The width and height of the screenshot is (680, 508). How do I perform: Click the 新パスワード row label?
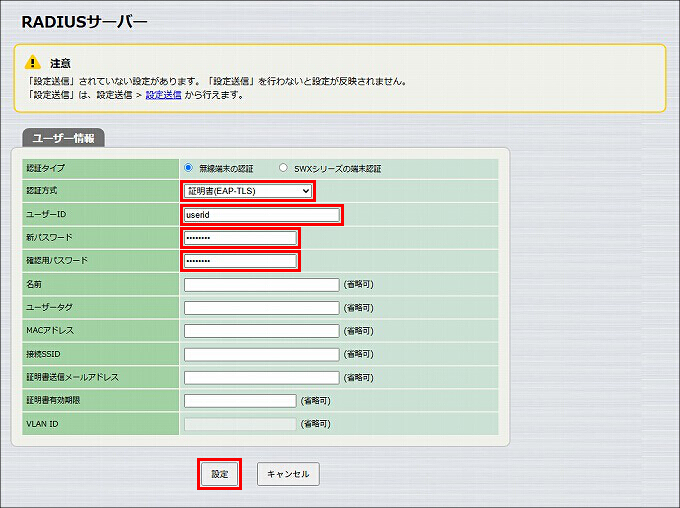pos(49,237)
